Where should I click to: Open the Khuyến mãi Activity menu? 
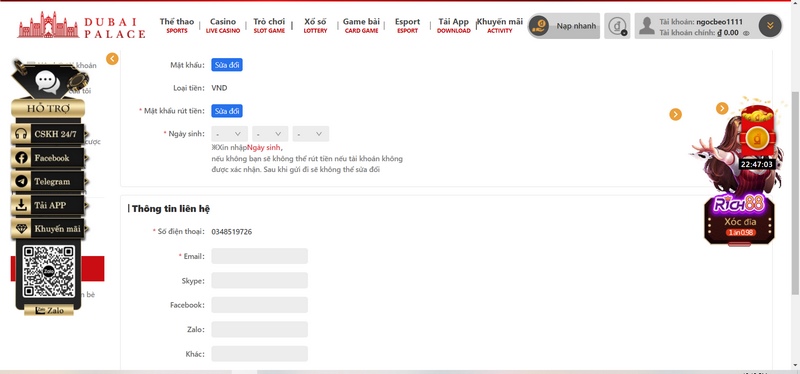click(x=499, y=26)
